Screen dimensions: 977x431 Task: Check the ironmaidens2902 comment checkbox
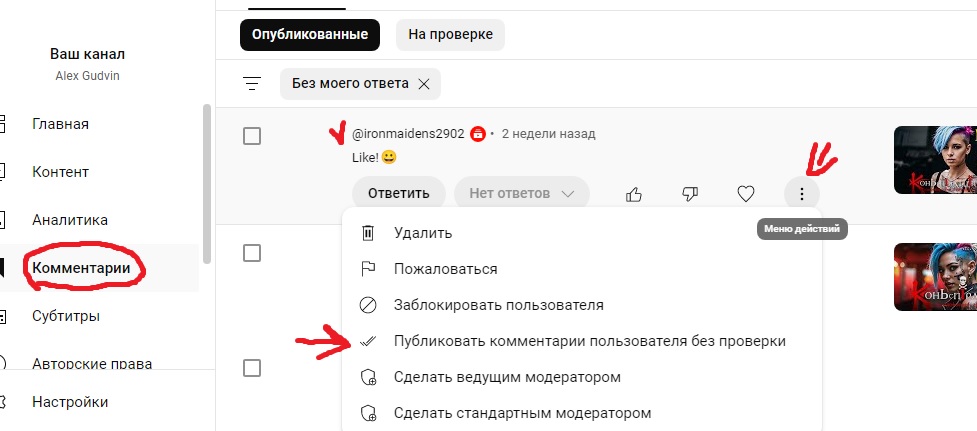point(252,136)
